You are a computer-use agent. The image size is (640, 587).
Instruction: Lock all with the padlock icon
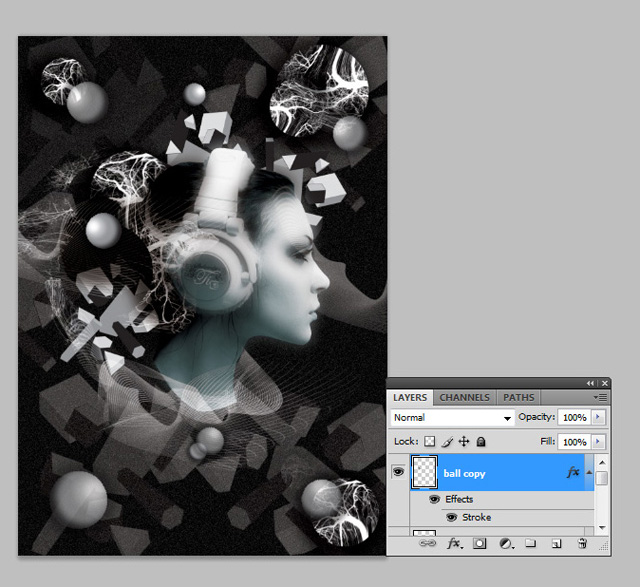[x=481, y=441]
